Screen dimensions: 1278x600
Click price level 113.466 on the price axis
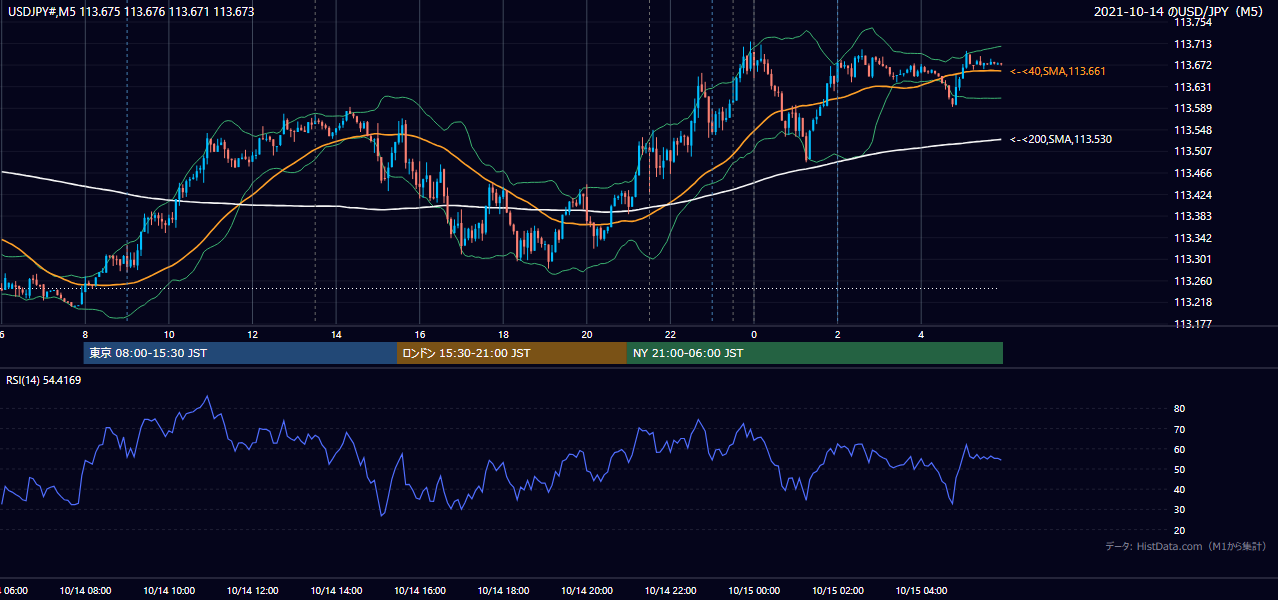click(1192, 173)
